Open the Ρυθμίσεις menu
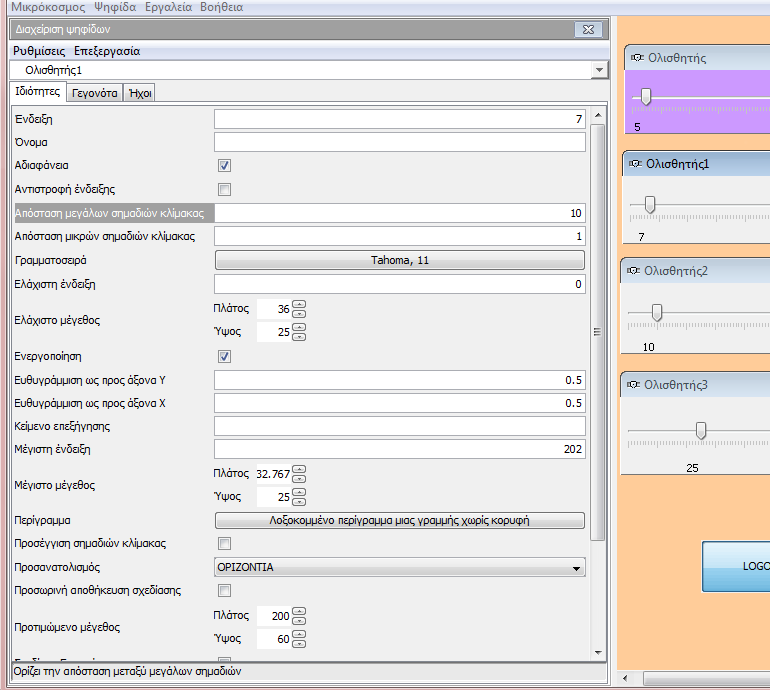This screenshot has width=770, height=690. tap(39, 51)
